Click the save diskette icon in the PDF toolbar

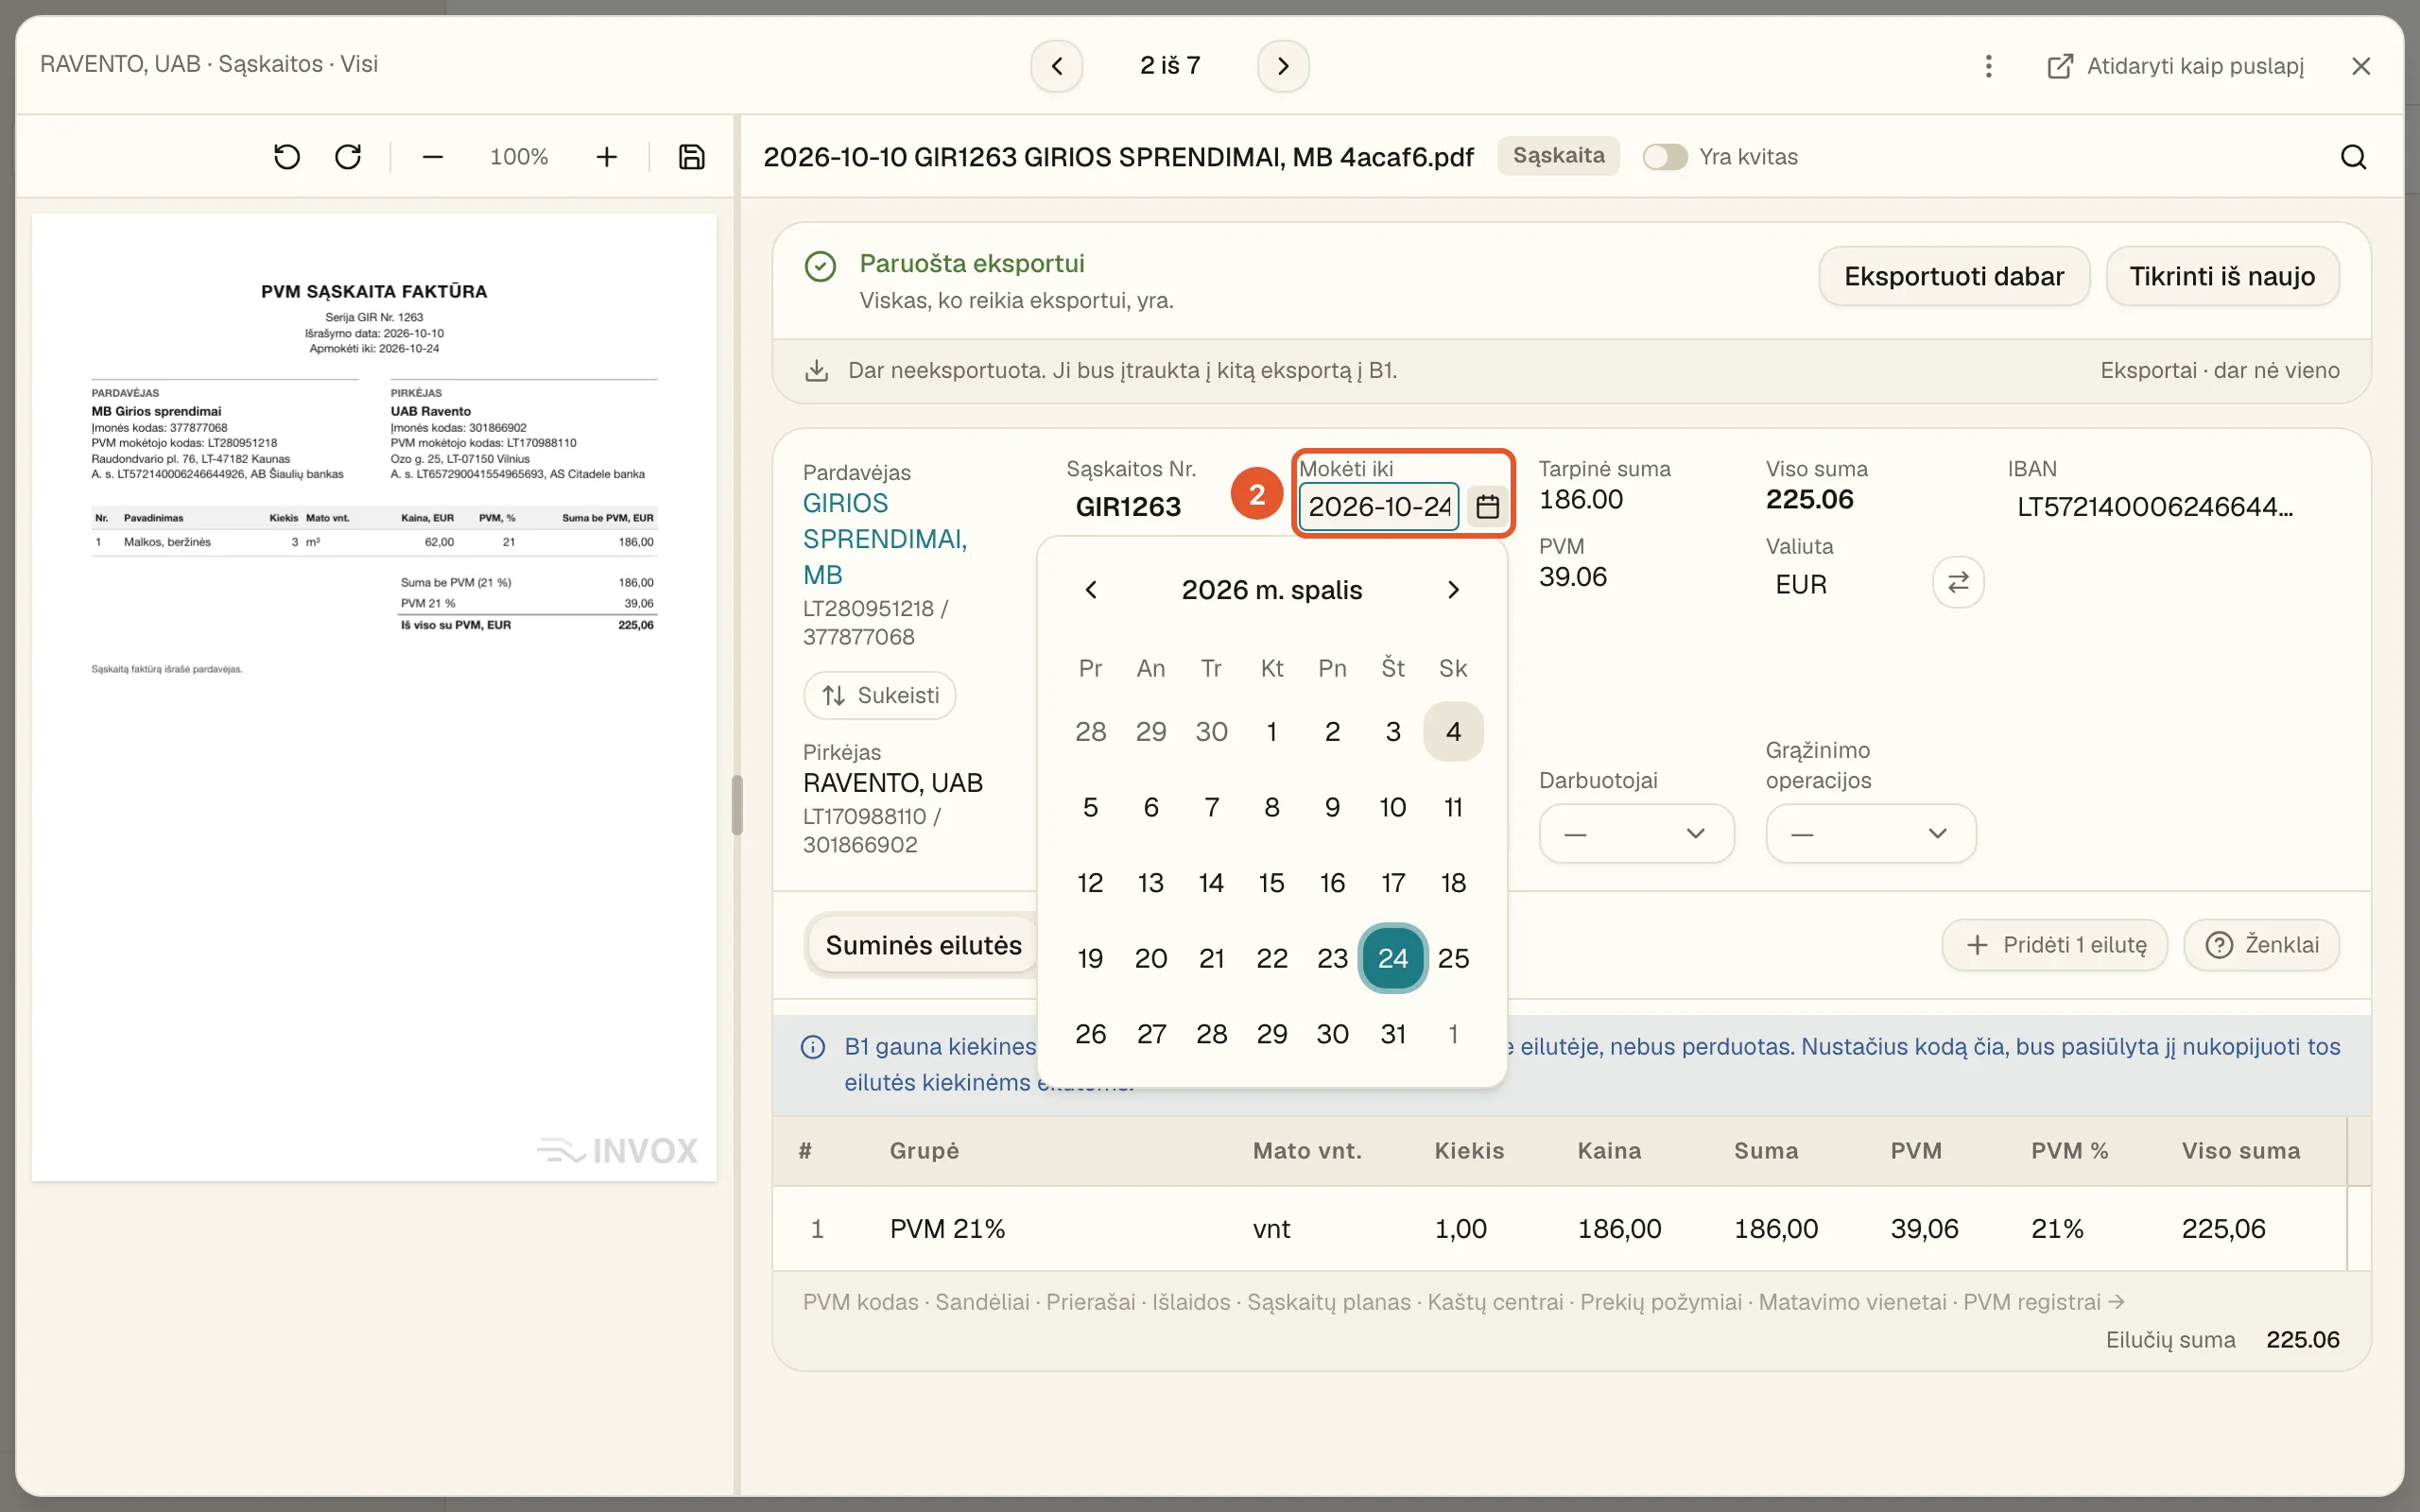pyautogui.click(x=691, y=157)
